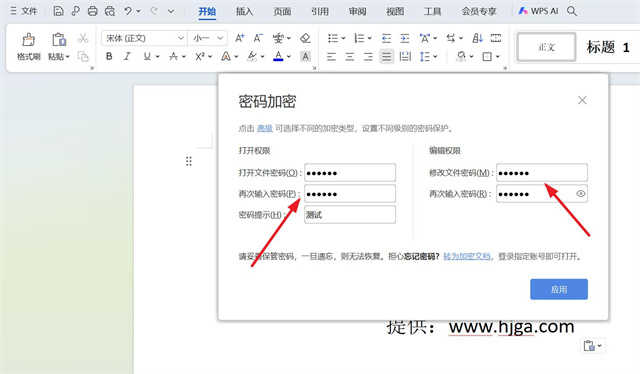
Task: Click the Print icon in quick access toolbar
Action: [93, 11]
